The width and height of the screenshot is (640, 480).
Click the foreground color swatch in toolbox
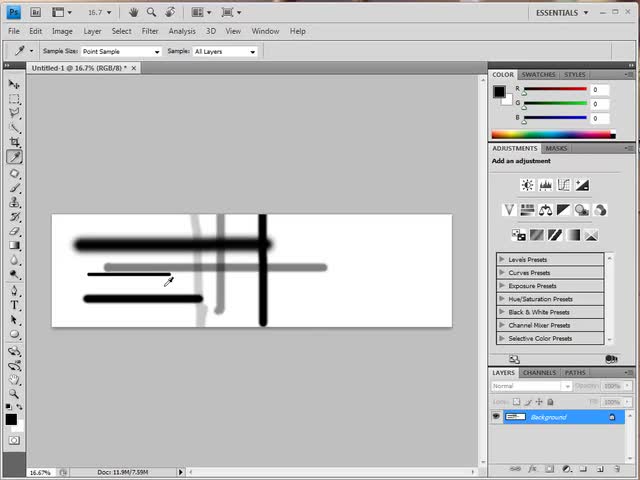[11, 419]
